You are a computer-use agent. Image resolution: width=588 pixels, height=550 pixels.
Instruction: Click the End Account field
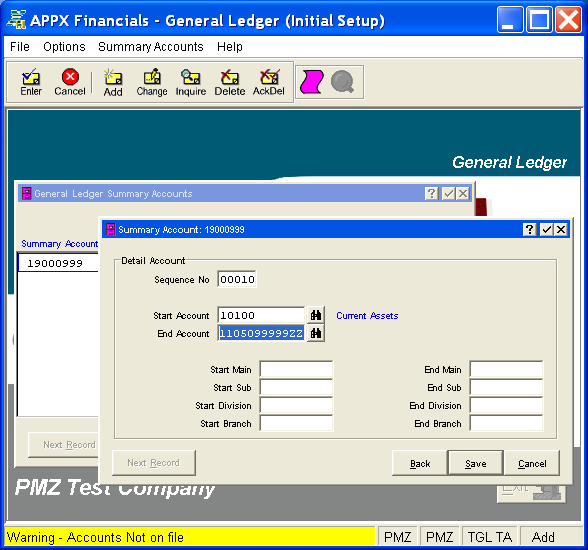tap(261, 333)
